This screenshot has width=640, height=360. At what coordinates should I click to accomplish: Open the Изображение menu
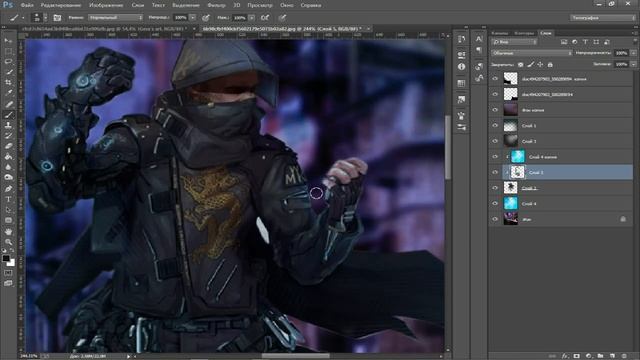[x=106, y=5]
